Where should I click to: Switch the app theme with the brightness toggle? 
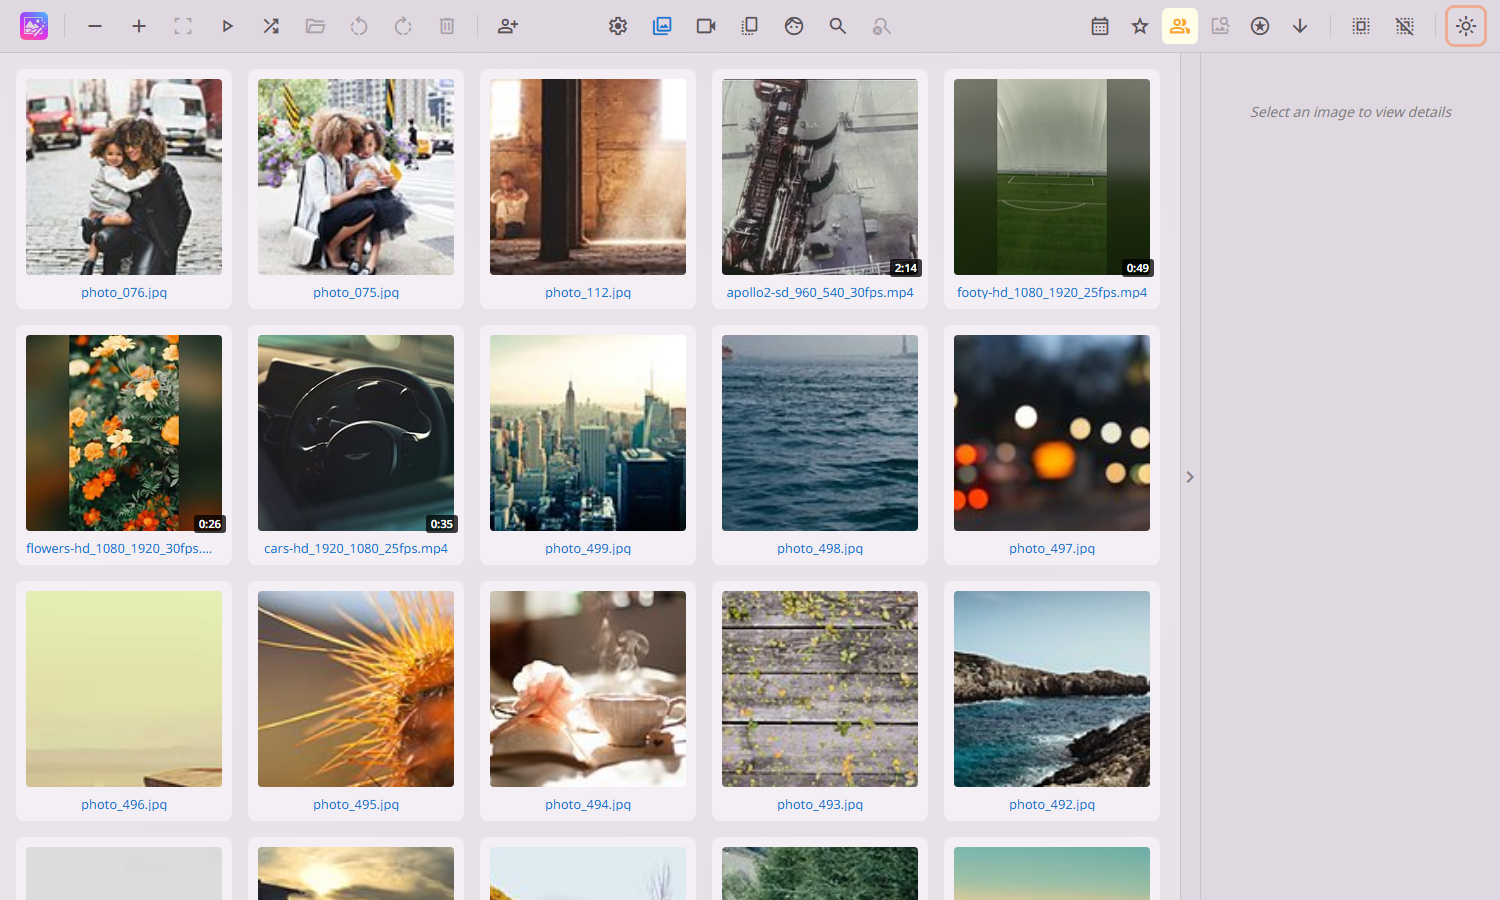(1465, 26)
